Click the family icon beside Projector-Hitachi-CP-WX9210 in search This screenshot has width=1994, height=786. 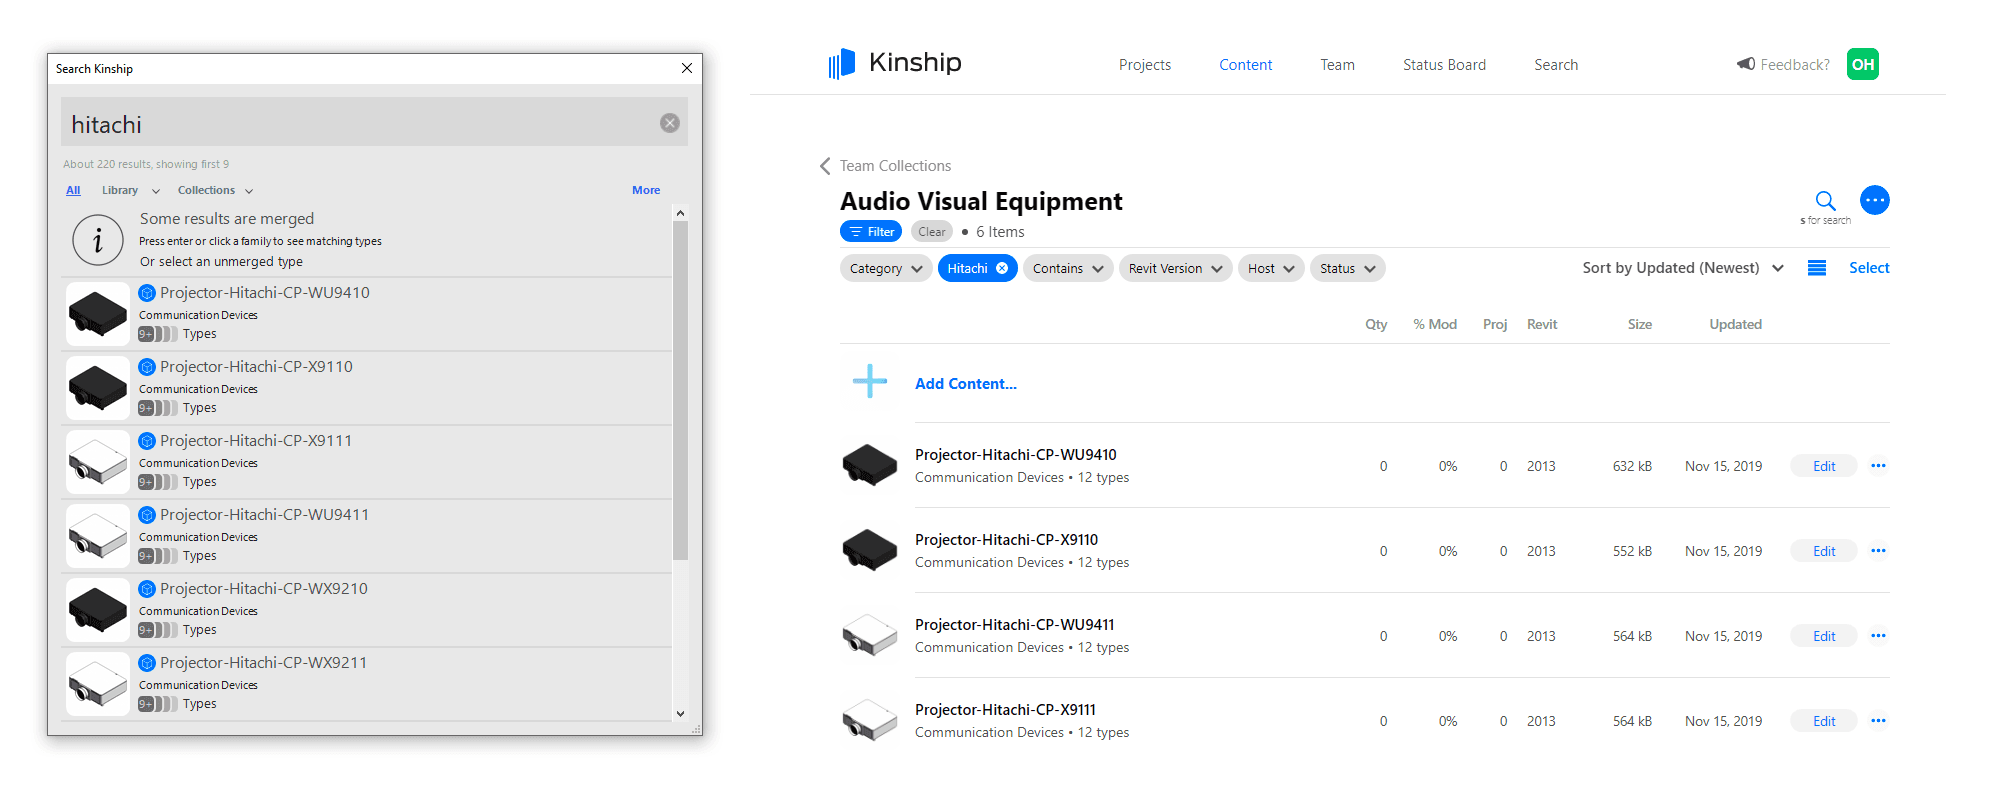147,589
